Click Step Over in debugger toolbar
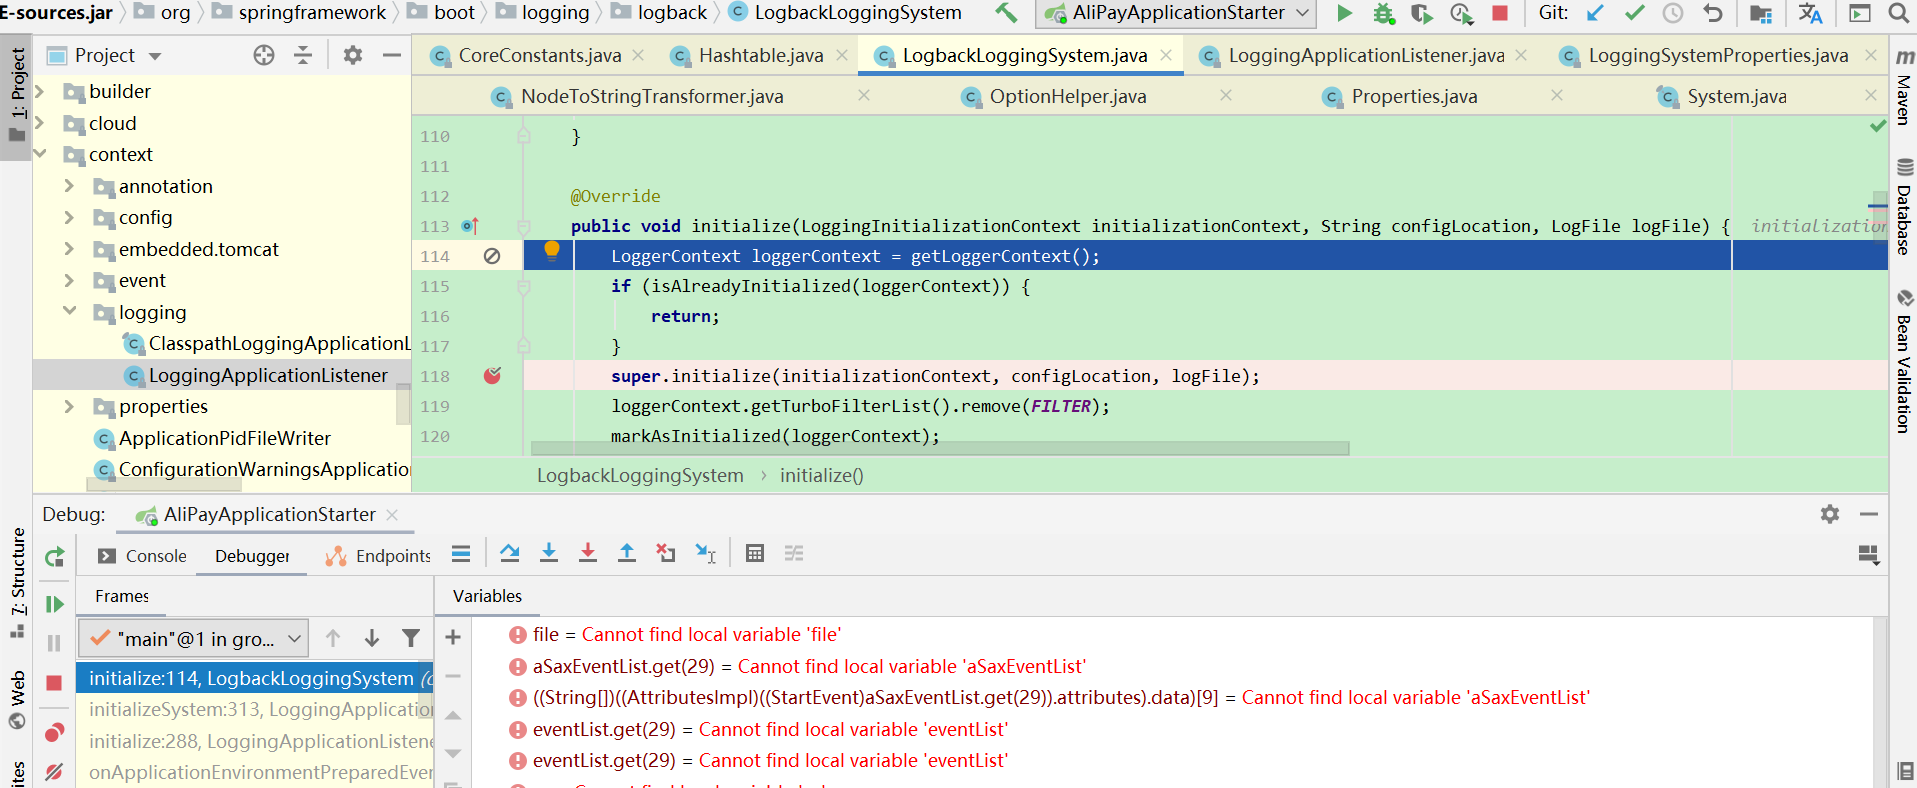This screenshot has width=1917, height=788. (x=510, y=553)
